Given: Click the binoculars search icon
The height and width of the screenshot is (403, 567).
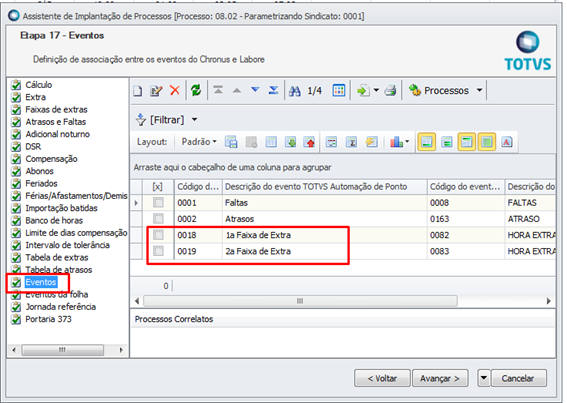Looking at the screenshot, I should 295,90.
